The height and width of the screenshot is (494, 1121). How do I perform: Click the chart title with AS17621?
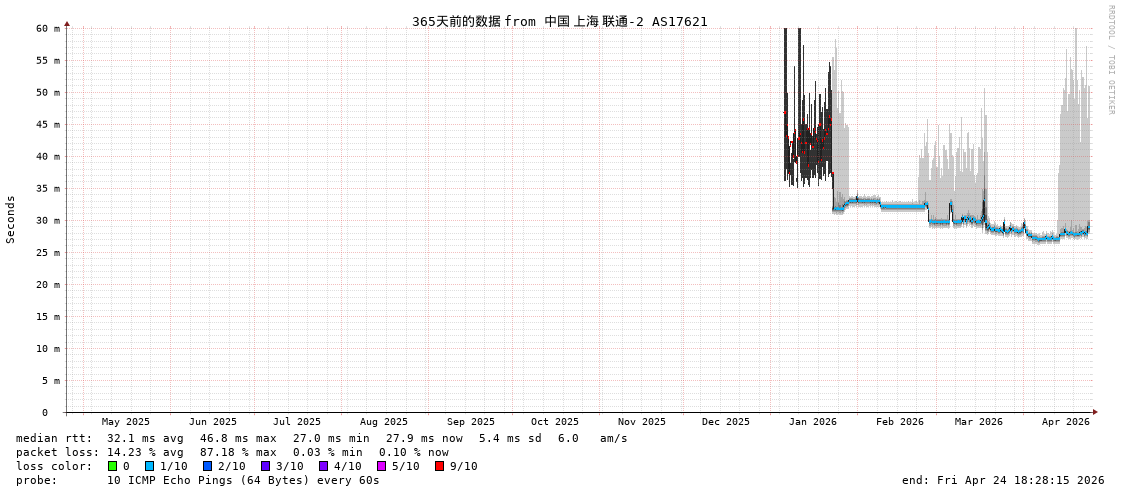pos(559,21)
